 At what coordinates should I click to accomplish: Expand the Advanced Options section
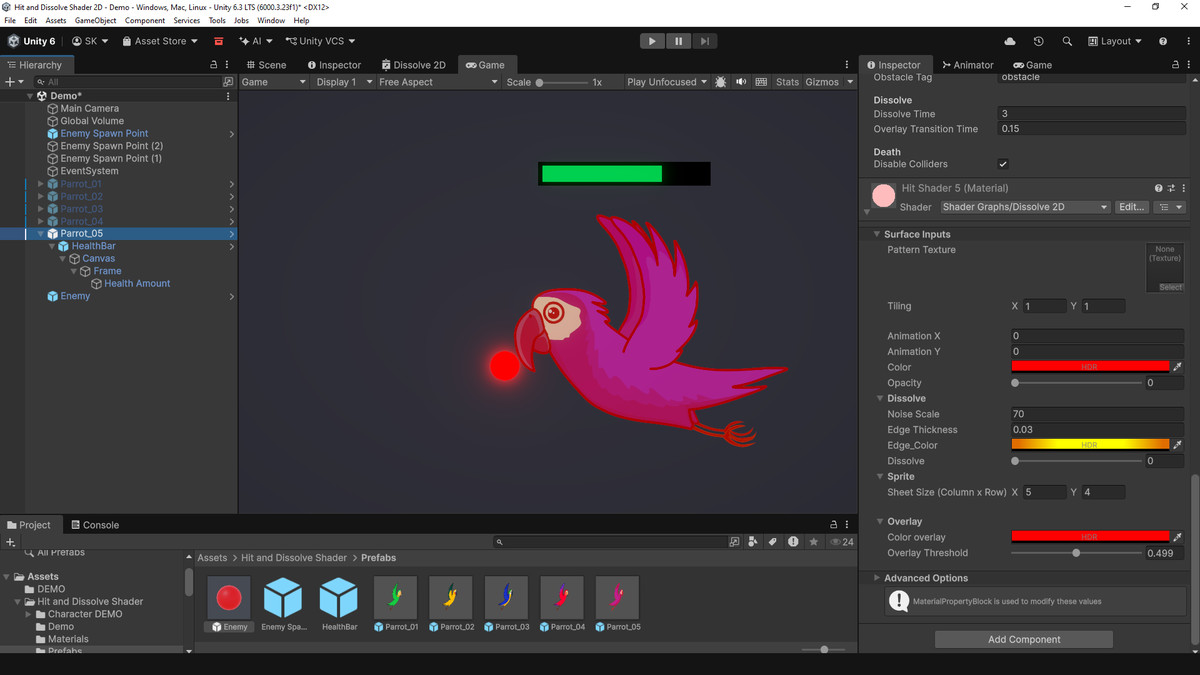point(877,578)
